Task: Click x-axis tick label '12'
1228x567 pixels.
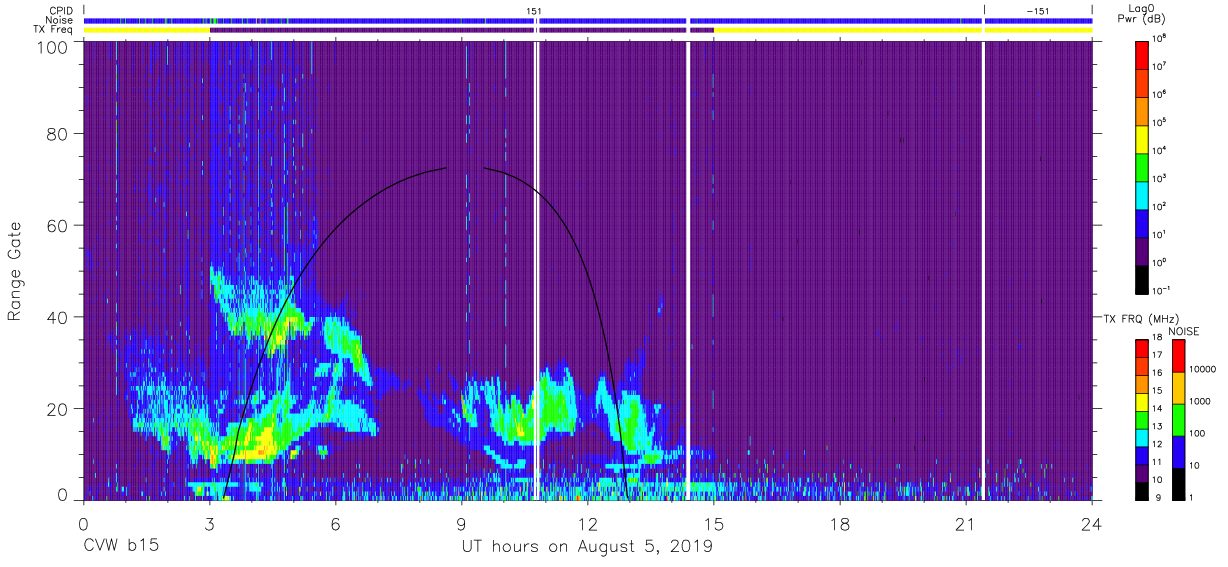Action: (x=587, y=525)
